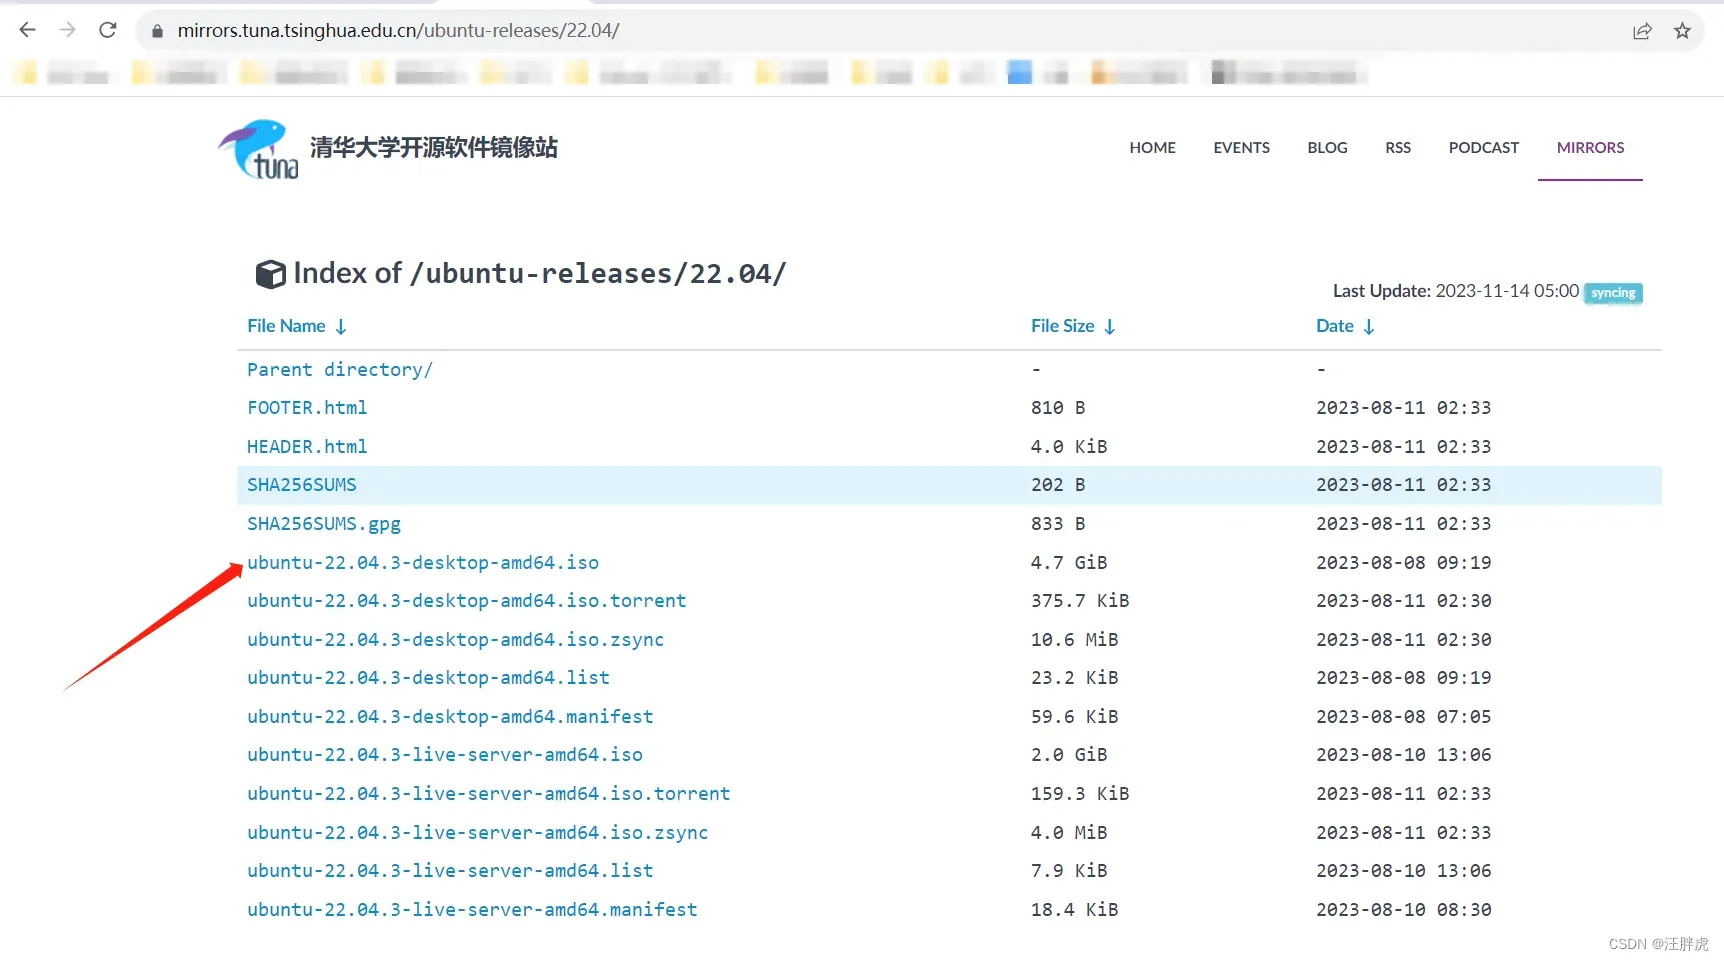Download ubuntu-22.04.3-live-server-amd64.iso.zsync
Viewport: 1724px width, 961px height.
click(x=478, y=833)
